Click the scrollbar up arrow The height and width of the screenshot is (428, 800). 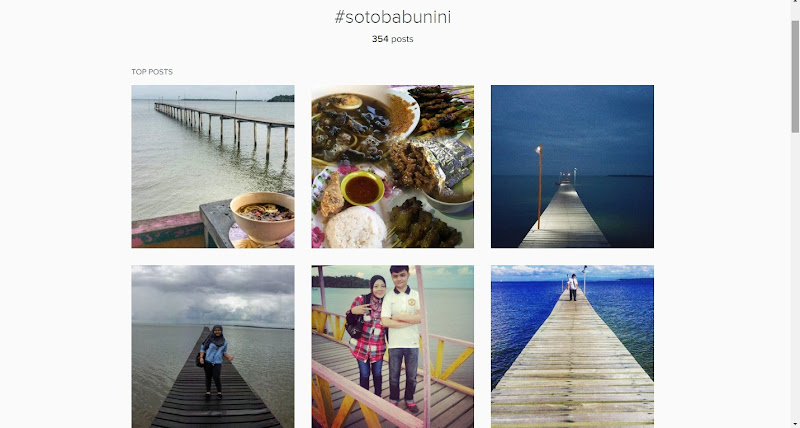(795, 4)
